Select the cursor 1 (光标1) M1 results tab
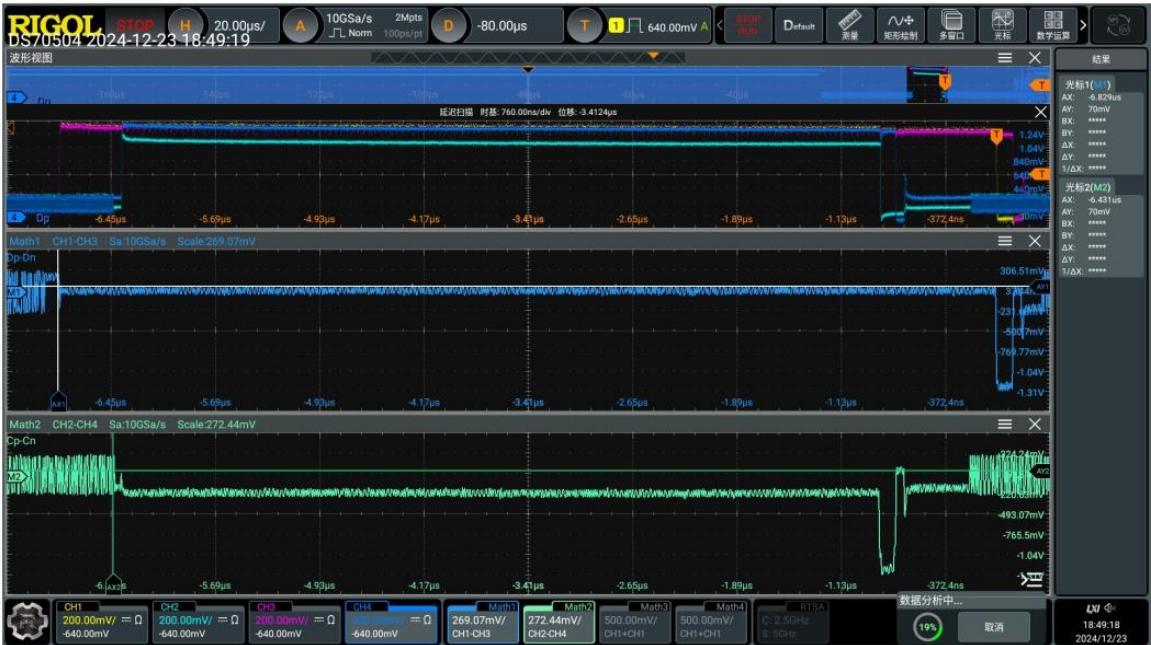Viewport: 1151px width, 645px height. (1089, 84)
